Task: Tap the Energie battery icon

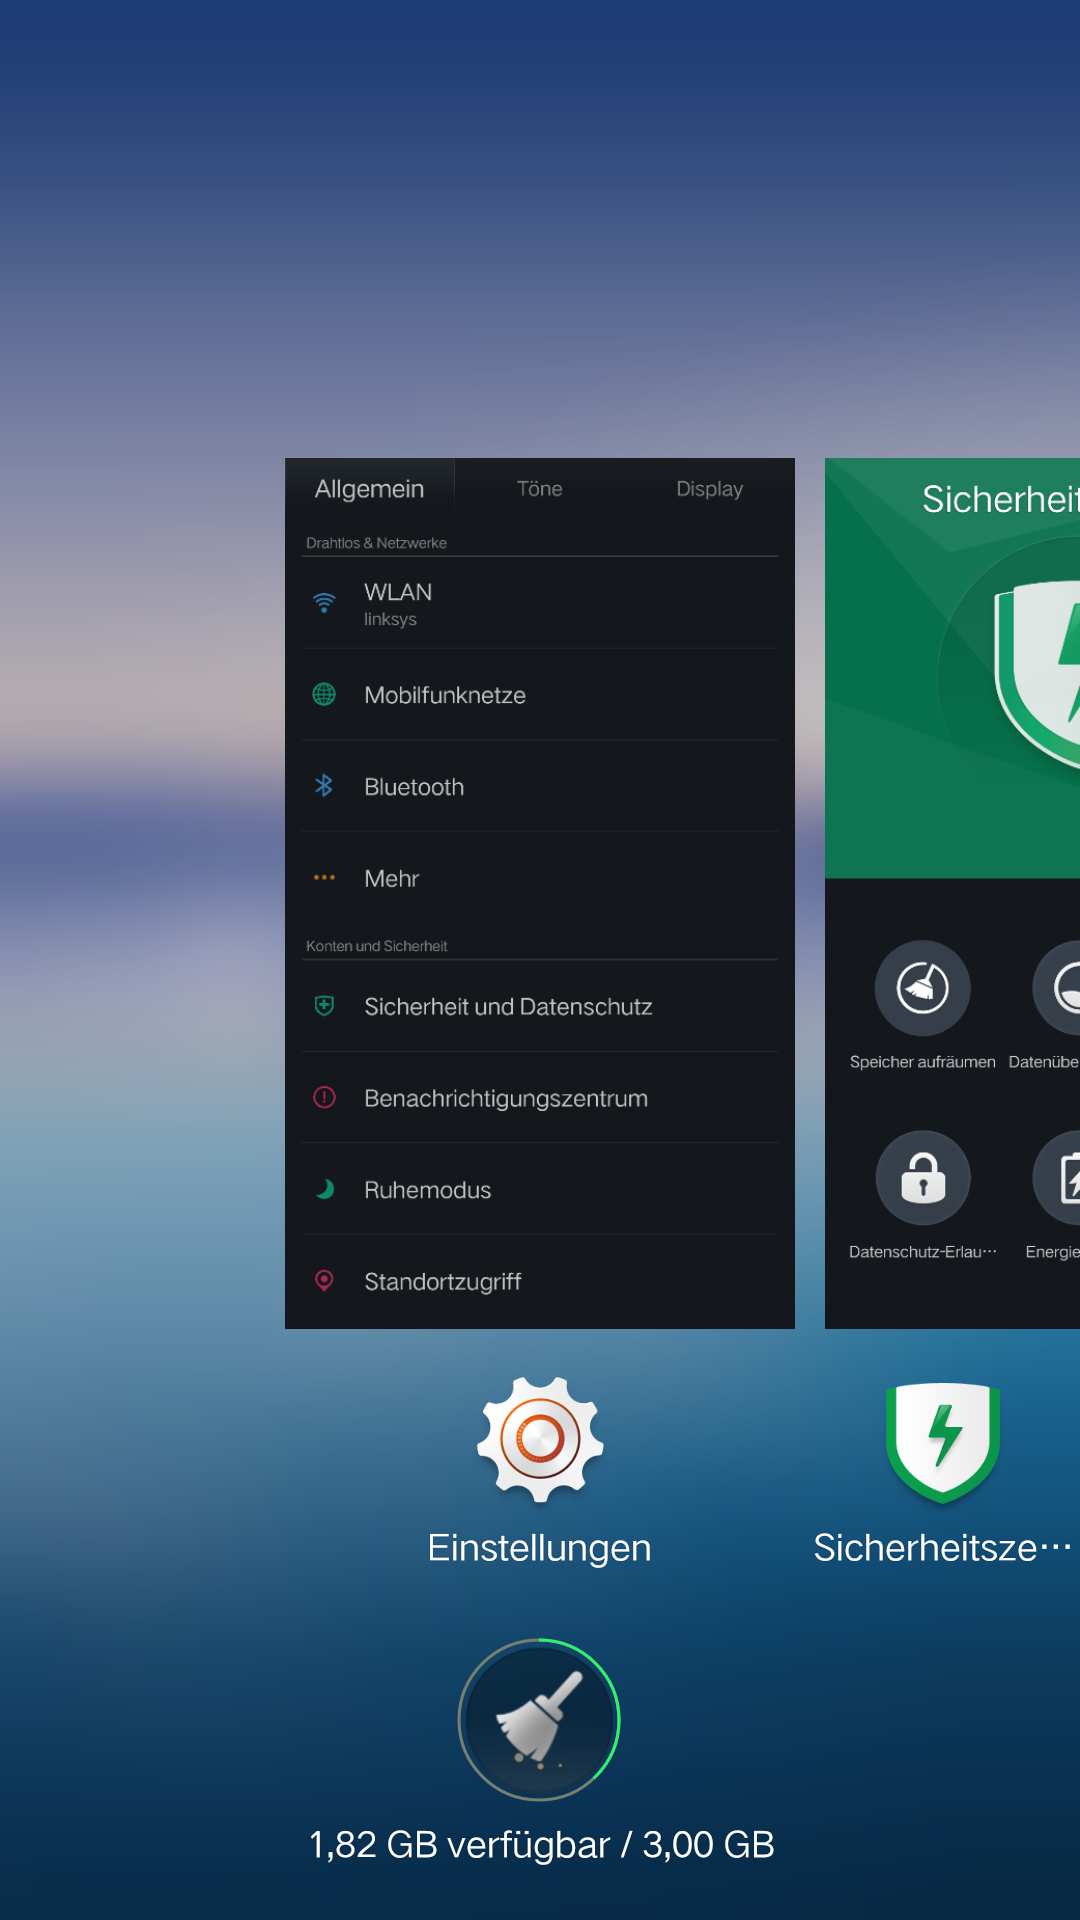Action: pos(1057,1178)
